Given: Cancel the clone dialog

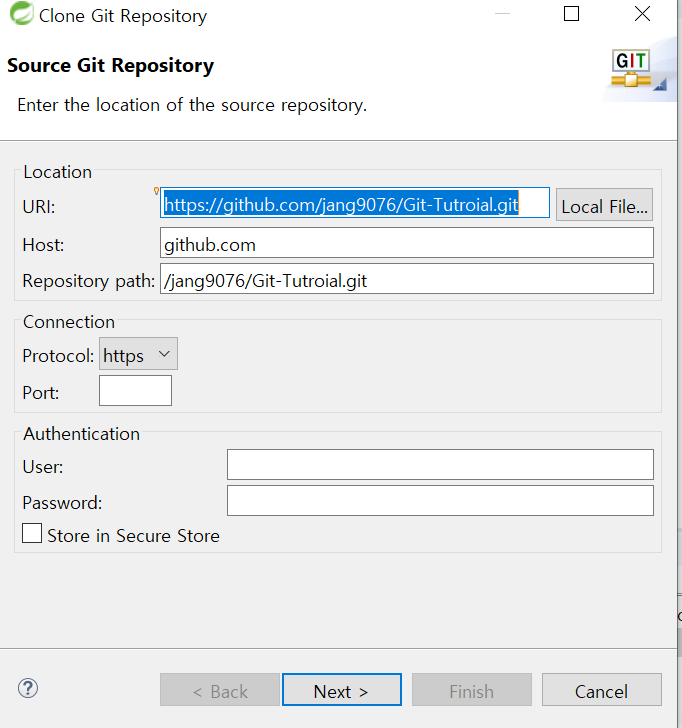Looking at the screenshot, I should click(602, 689).
